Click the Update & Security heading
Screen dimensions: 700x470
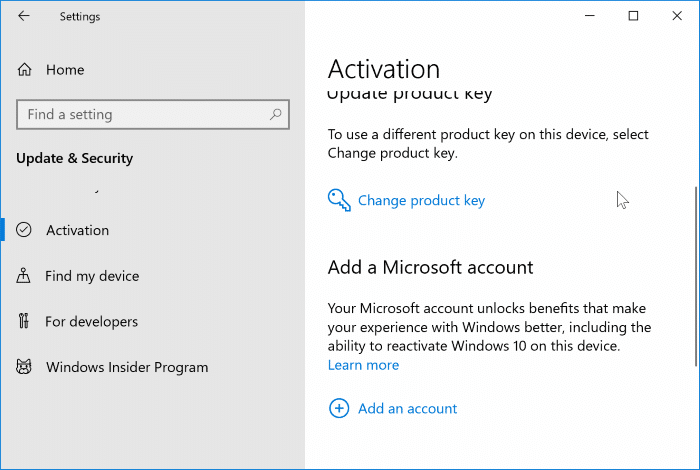point(75,158)
